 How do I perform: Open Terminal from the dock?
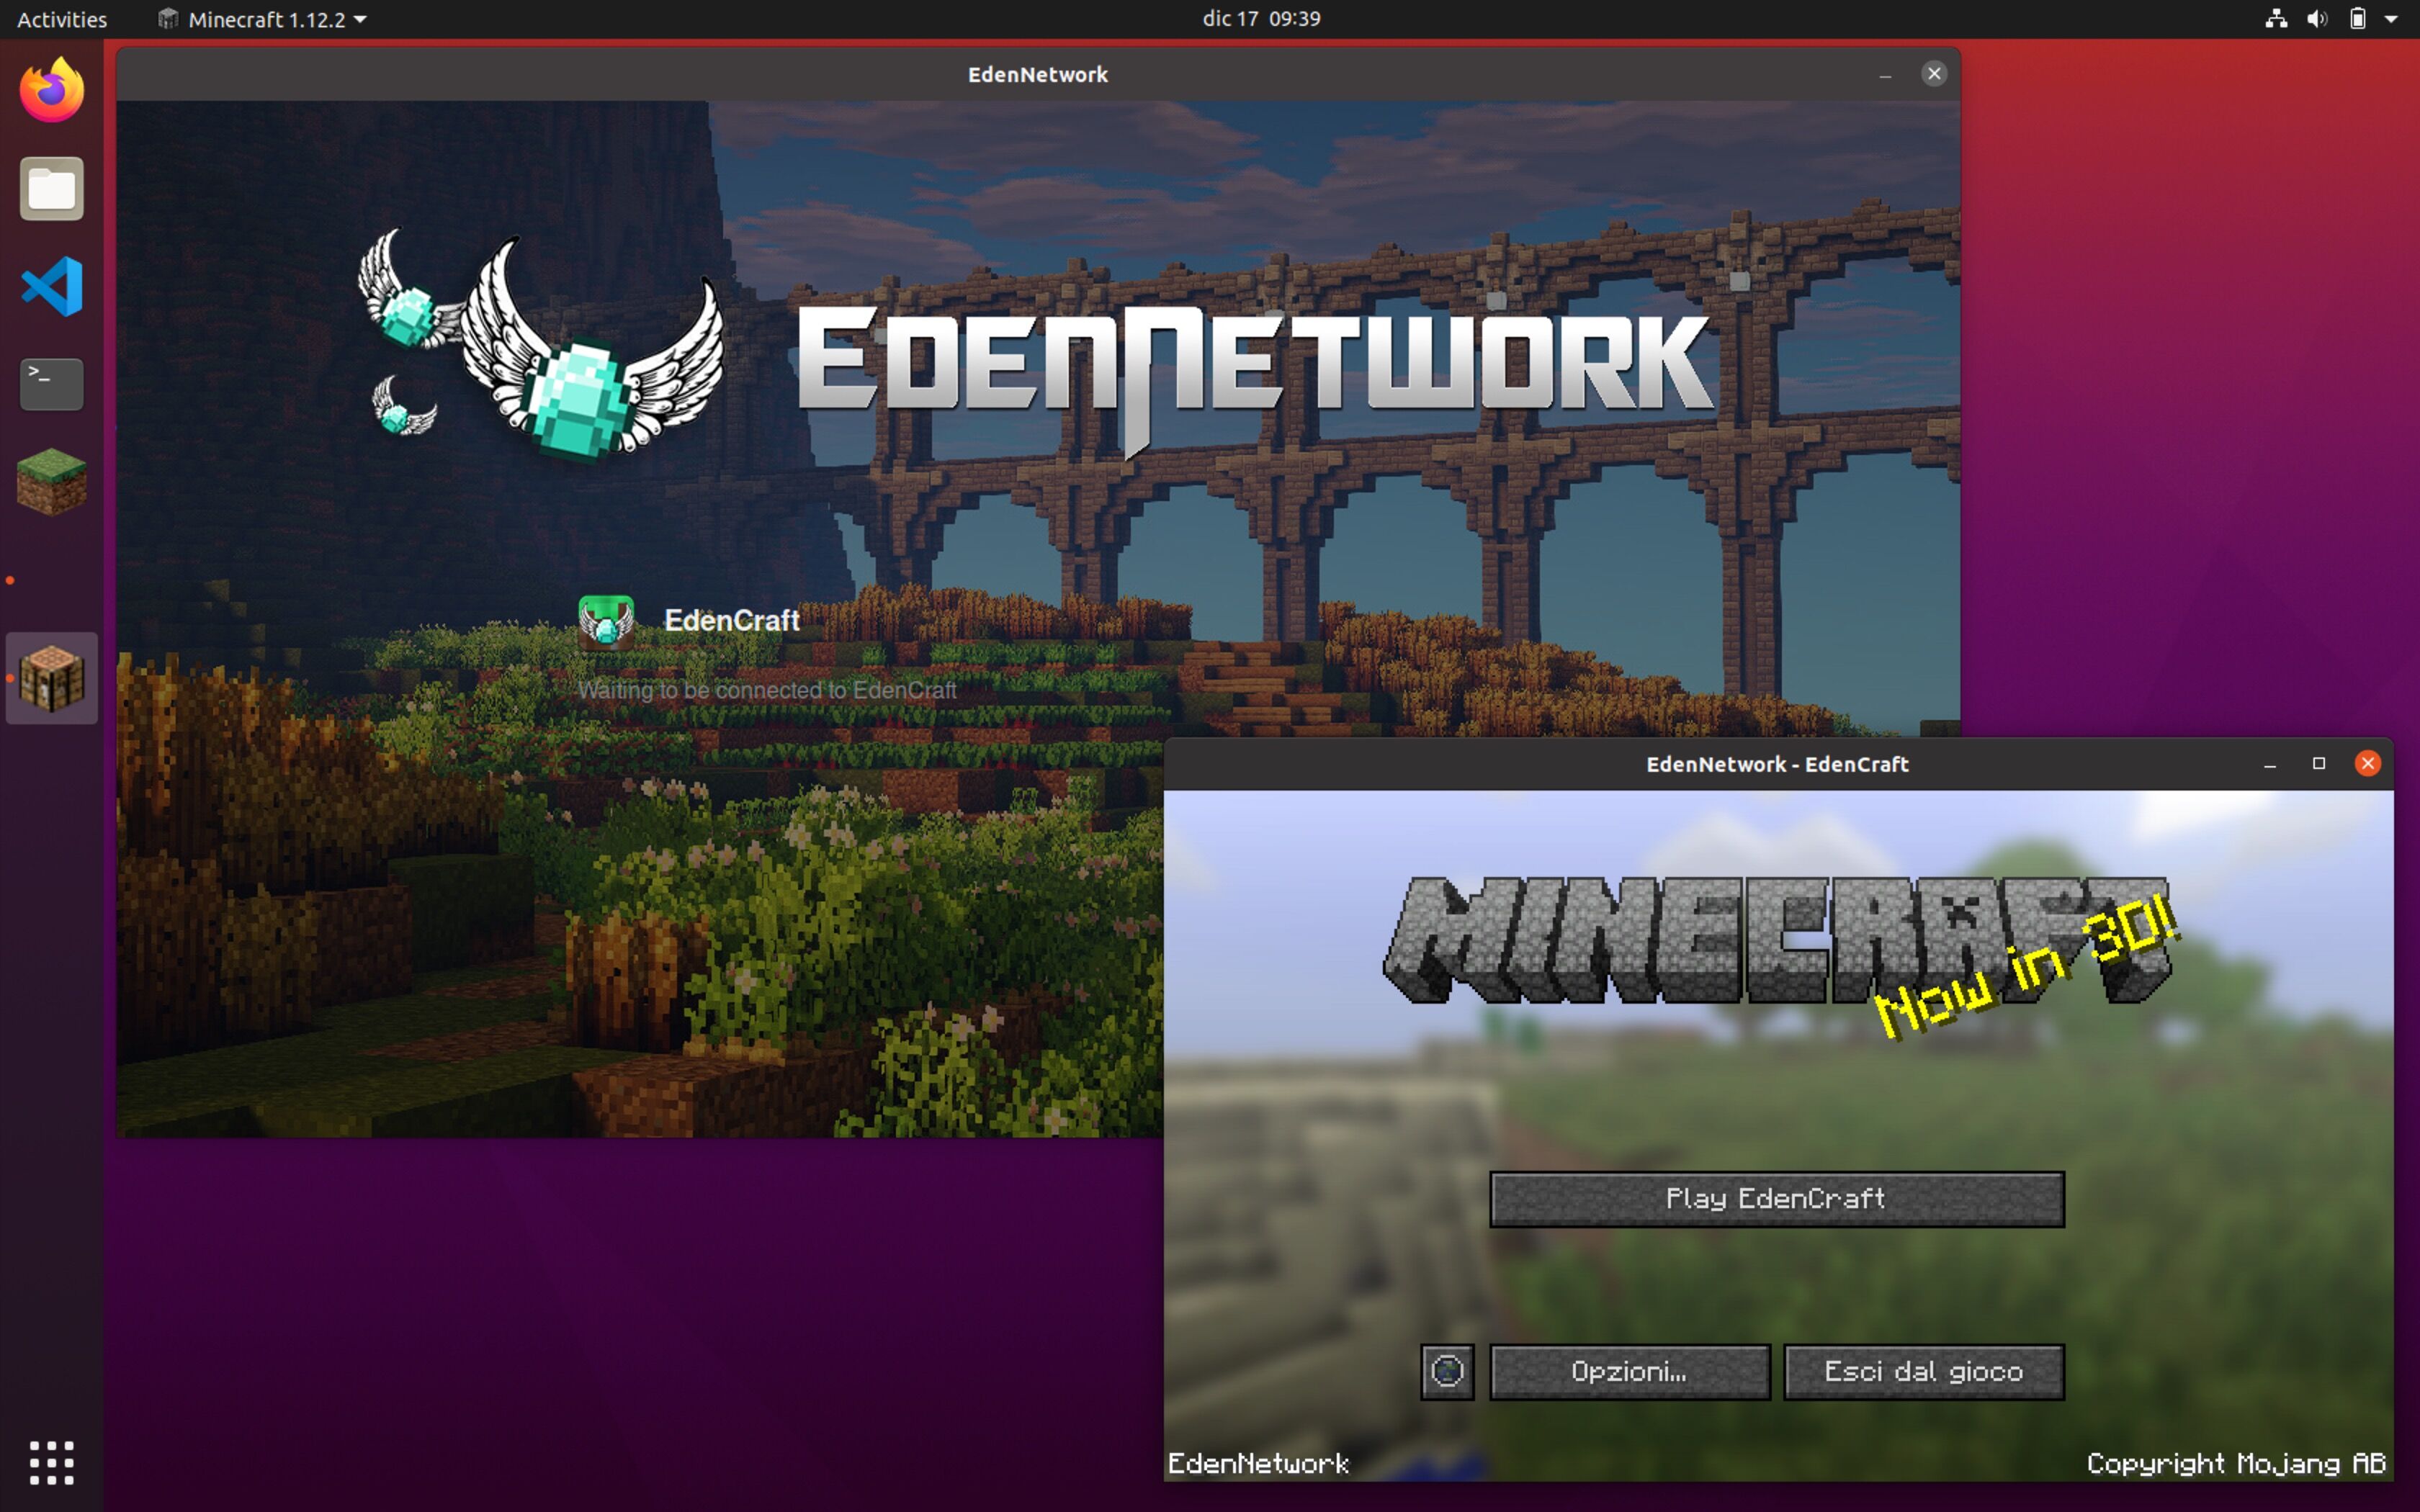[52, 384]
